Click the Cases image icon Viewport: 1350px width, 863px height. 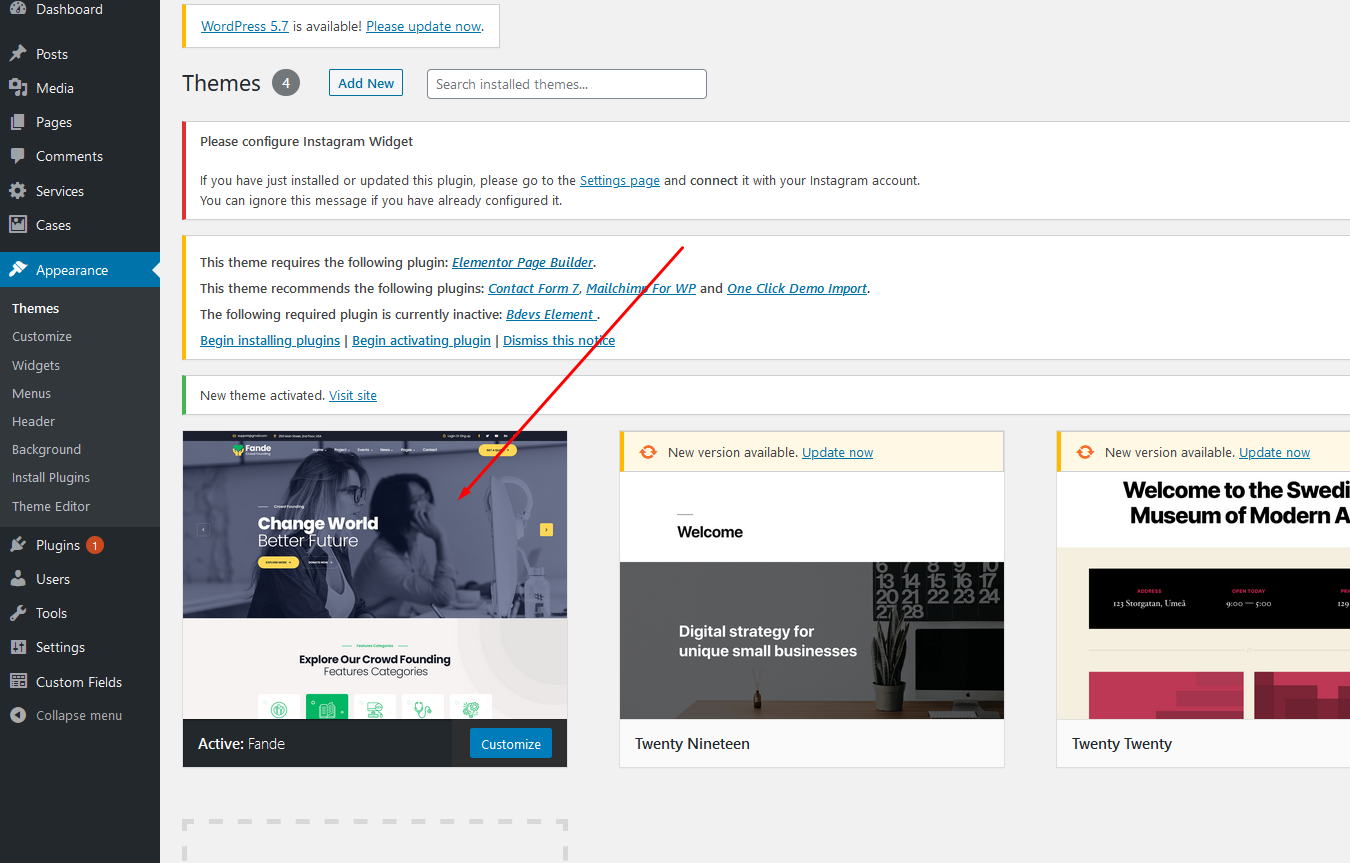(18, 225)
